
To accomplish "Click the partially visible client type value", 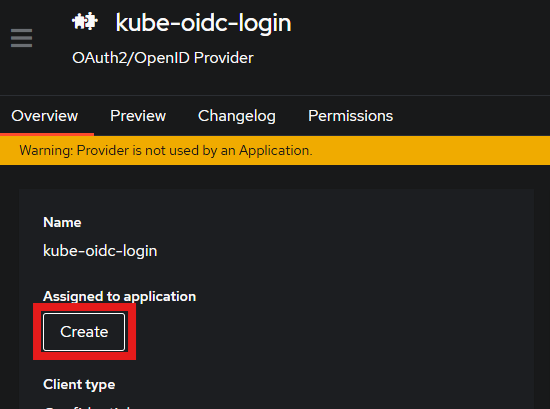I will [88, 407].
